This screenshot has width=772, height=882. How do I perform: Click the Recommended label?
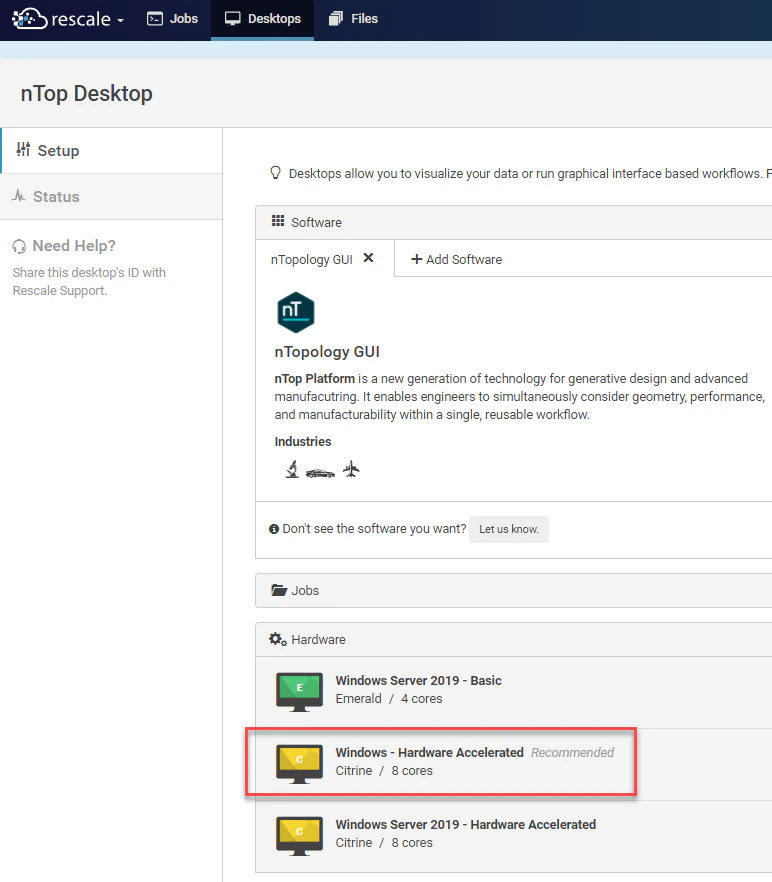click(x=572, y=753)
